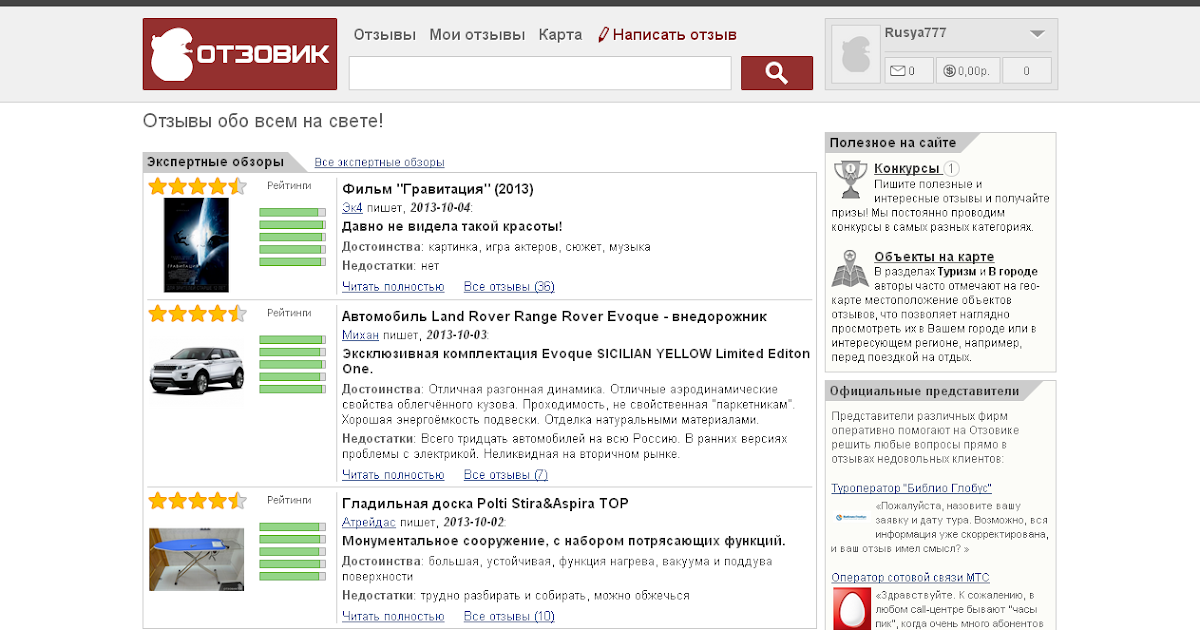Open the blue ironing board thumbnail
The image size is (1200, 630).
[x=197, y=559]
